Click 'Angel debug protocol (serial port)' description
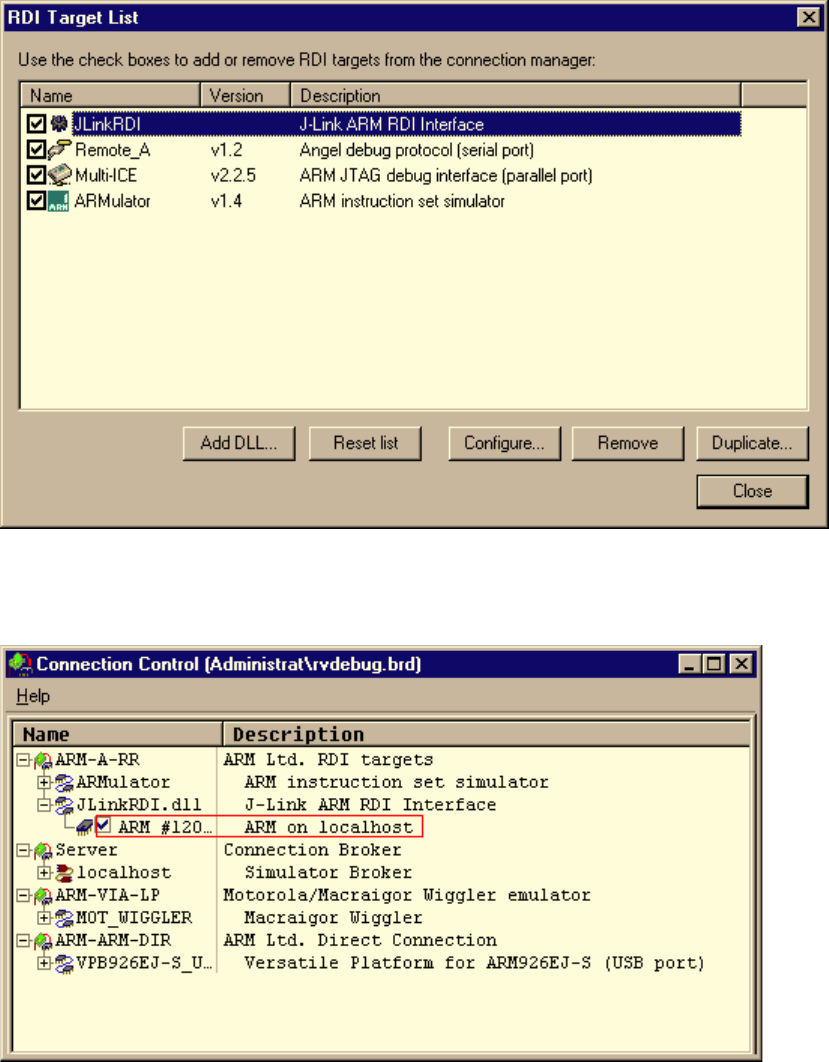The width and height of the screenshot is (829, 1062). 417,150
